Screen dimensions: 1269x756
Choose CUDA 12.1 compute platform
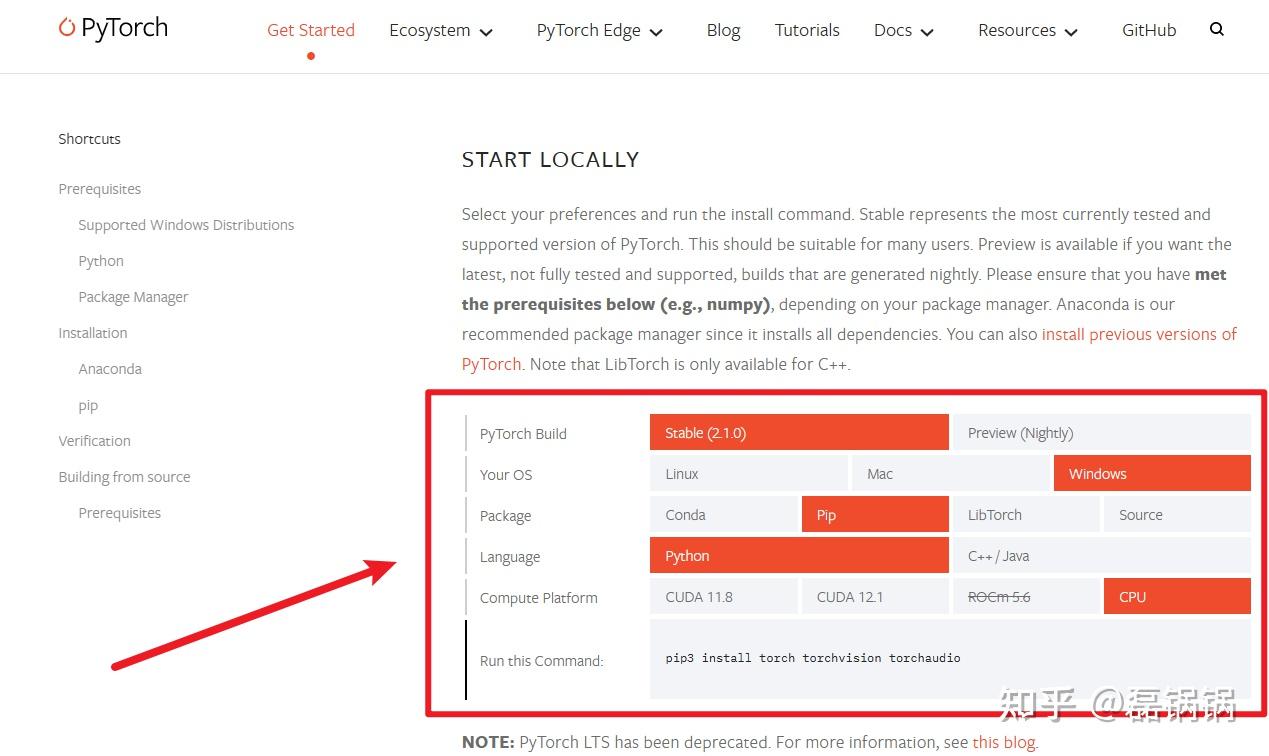point(875,596)
